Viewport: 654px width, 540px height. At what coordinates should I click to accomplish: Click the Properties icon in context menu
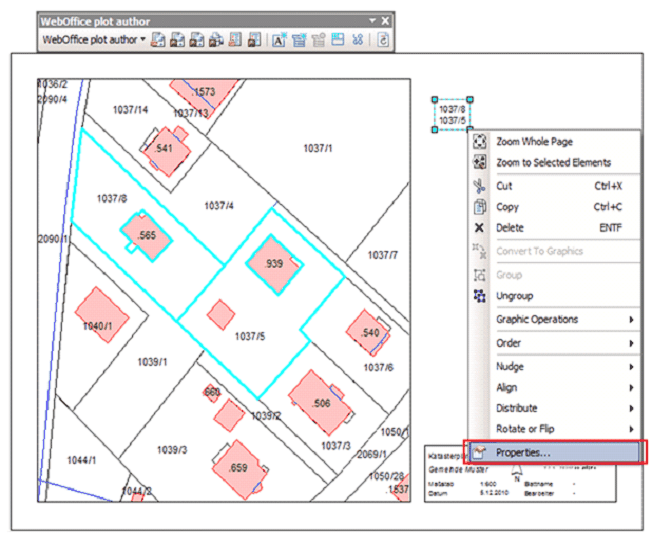[480, 453]
